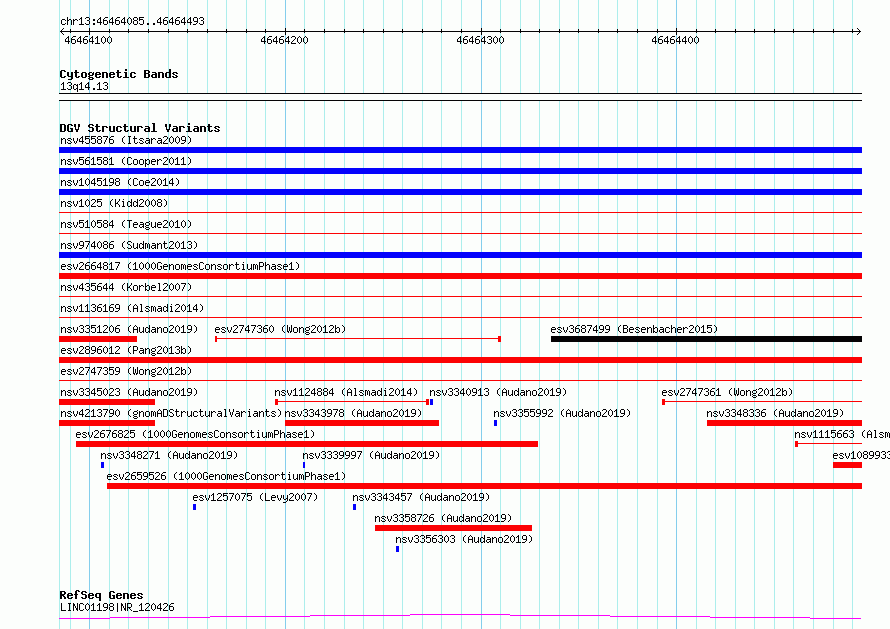
Task: Click the ruler at position 46464300
Action: click(480, 40)
